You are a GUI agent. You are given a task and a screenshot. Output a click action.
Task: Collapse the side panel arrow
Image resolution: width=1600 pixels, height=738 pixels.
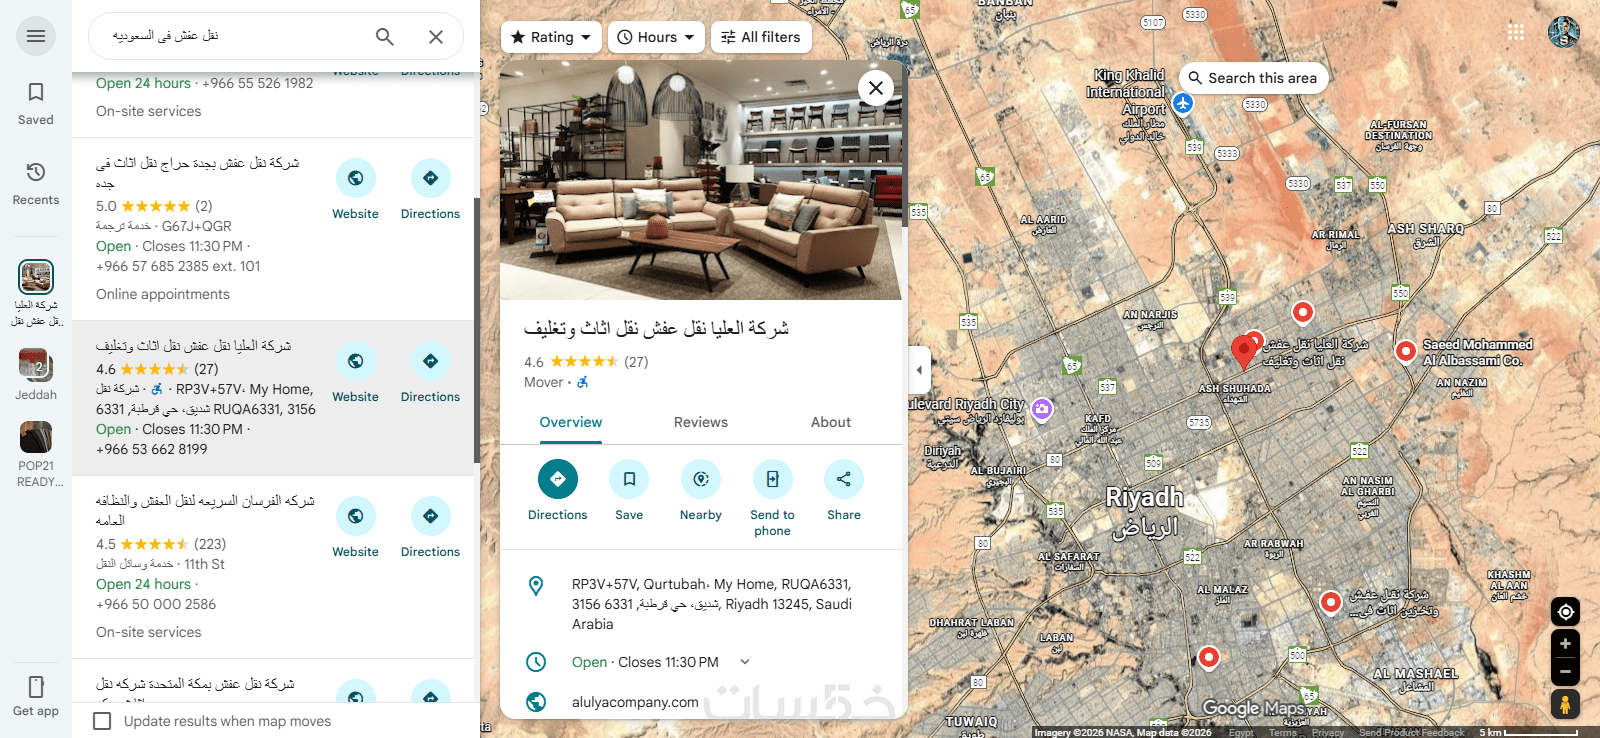[x=919, y=370]
